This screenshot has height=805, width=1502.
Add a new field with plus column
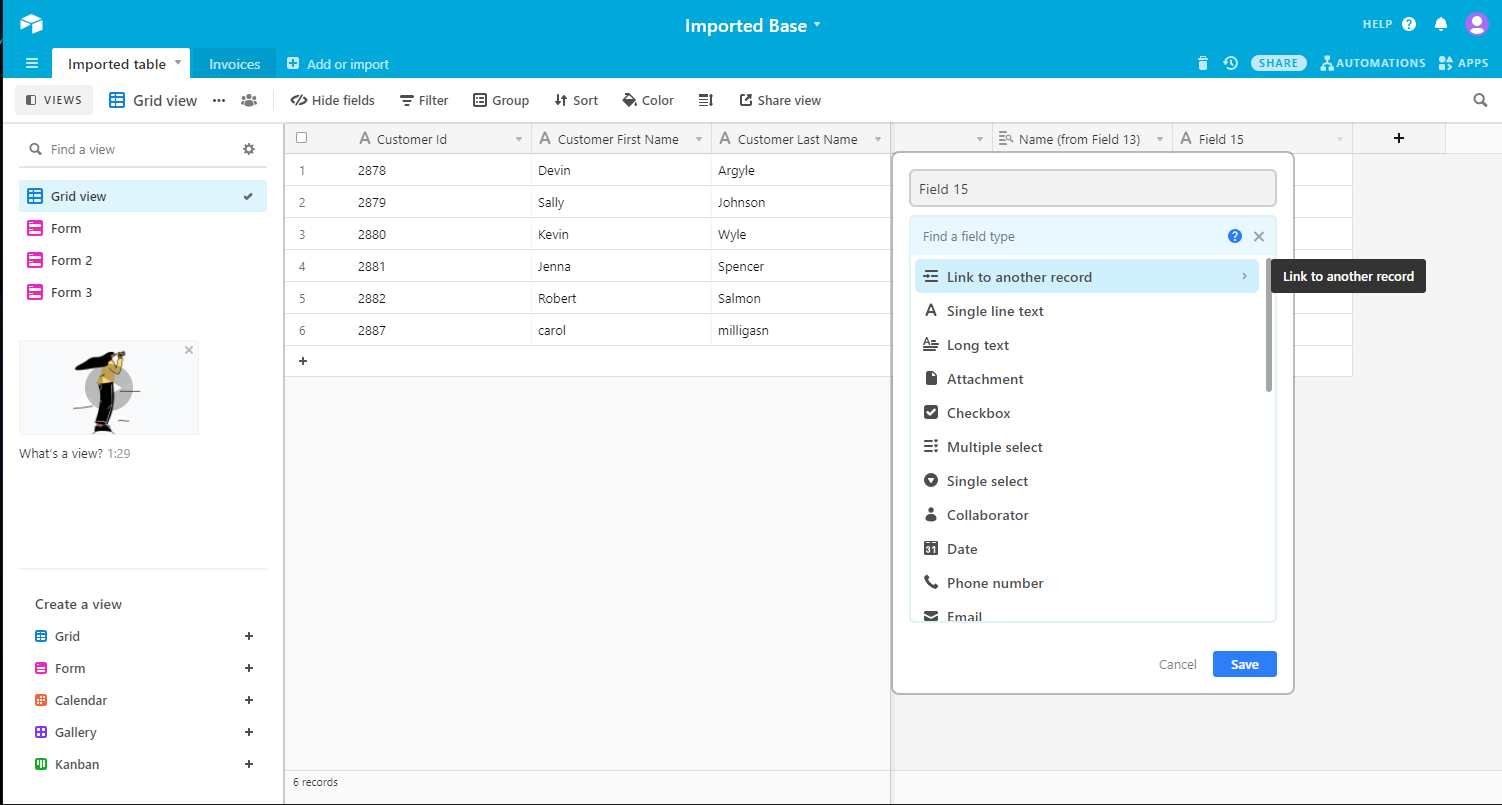tap(1399, 138)
